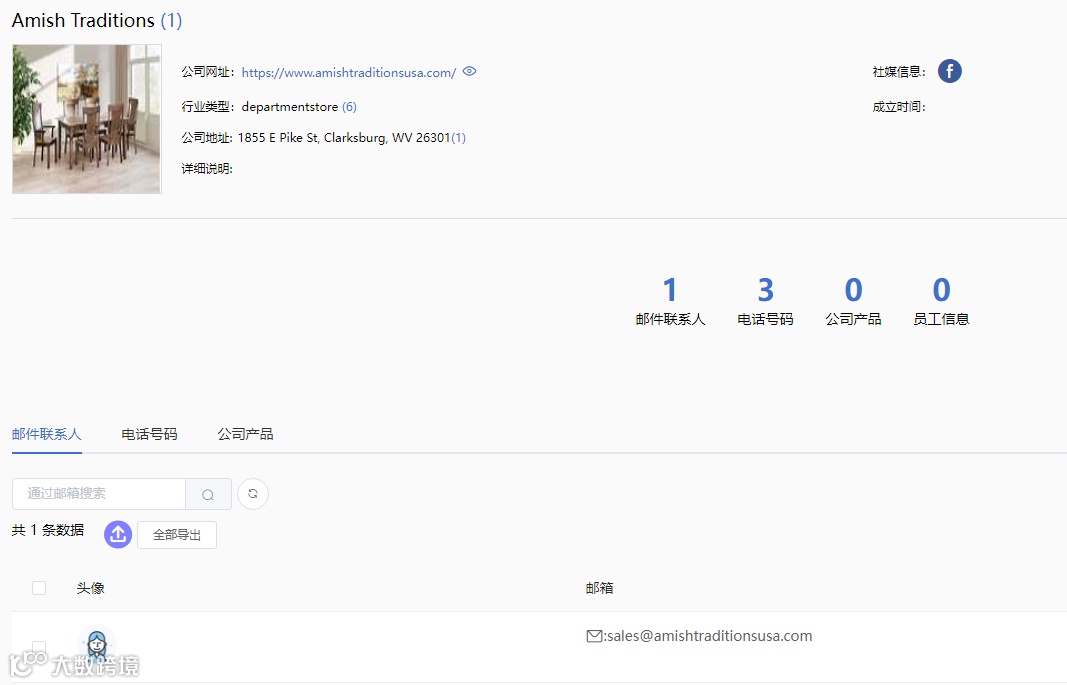The height and width of the screenshot is (685, 1067).
Task: Click the circular refresh icon
Action: pos(252,494)
